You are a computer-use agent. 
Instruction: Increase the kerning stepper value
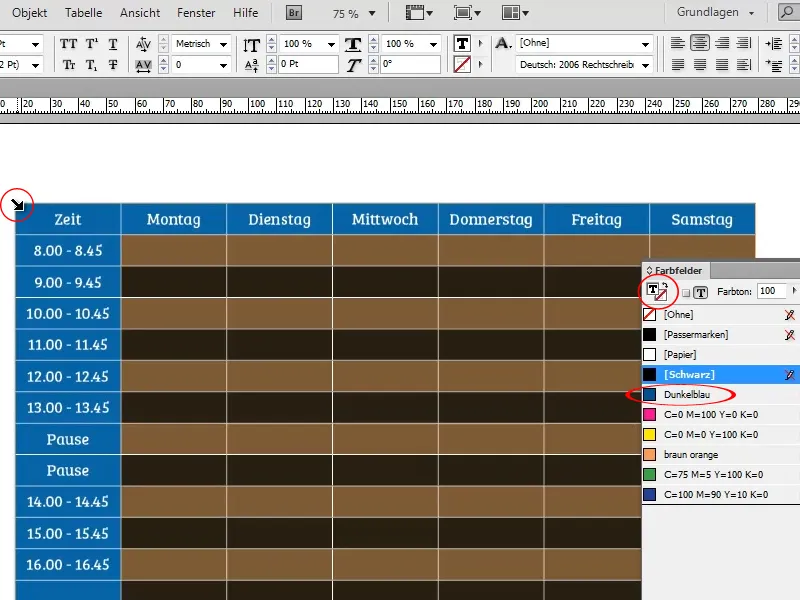point(163,39)
